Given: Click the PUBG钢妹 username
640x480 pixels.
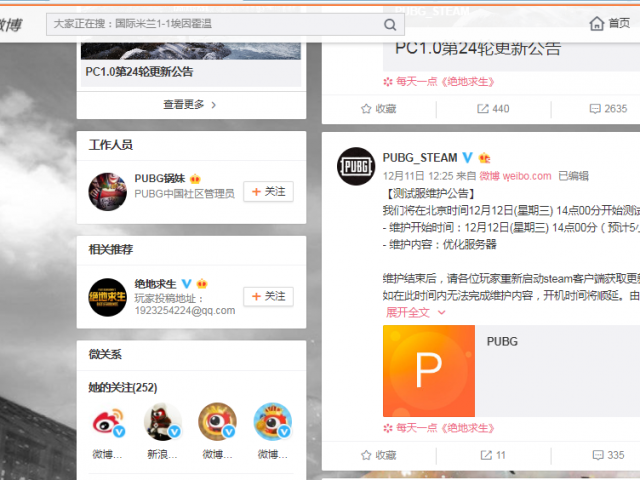Looking at the screenshot, I should tap(160, 178).
